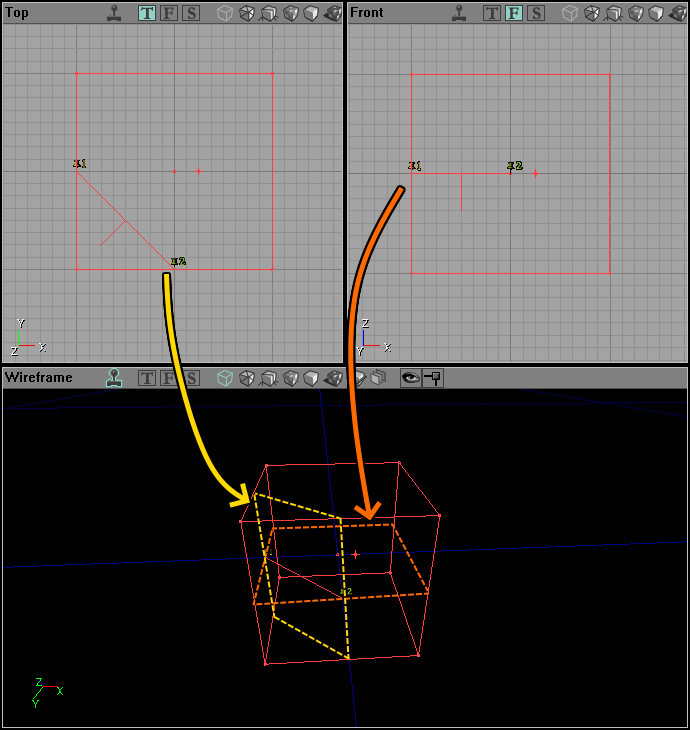Toggle realtime preview joystick in Wireframe viewport

click(114, 378)
